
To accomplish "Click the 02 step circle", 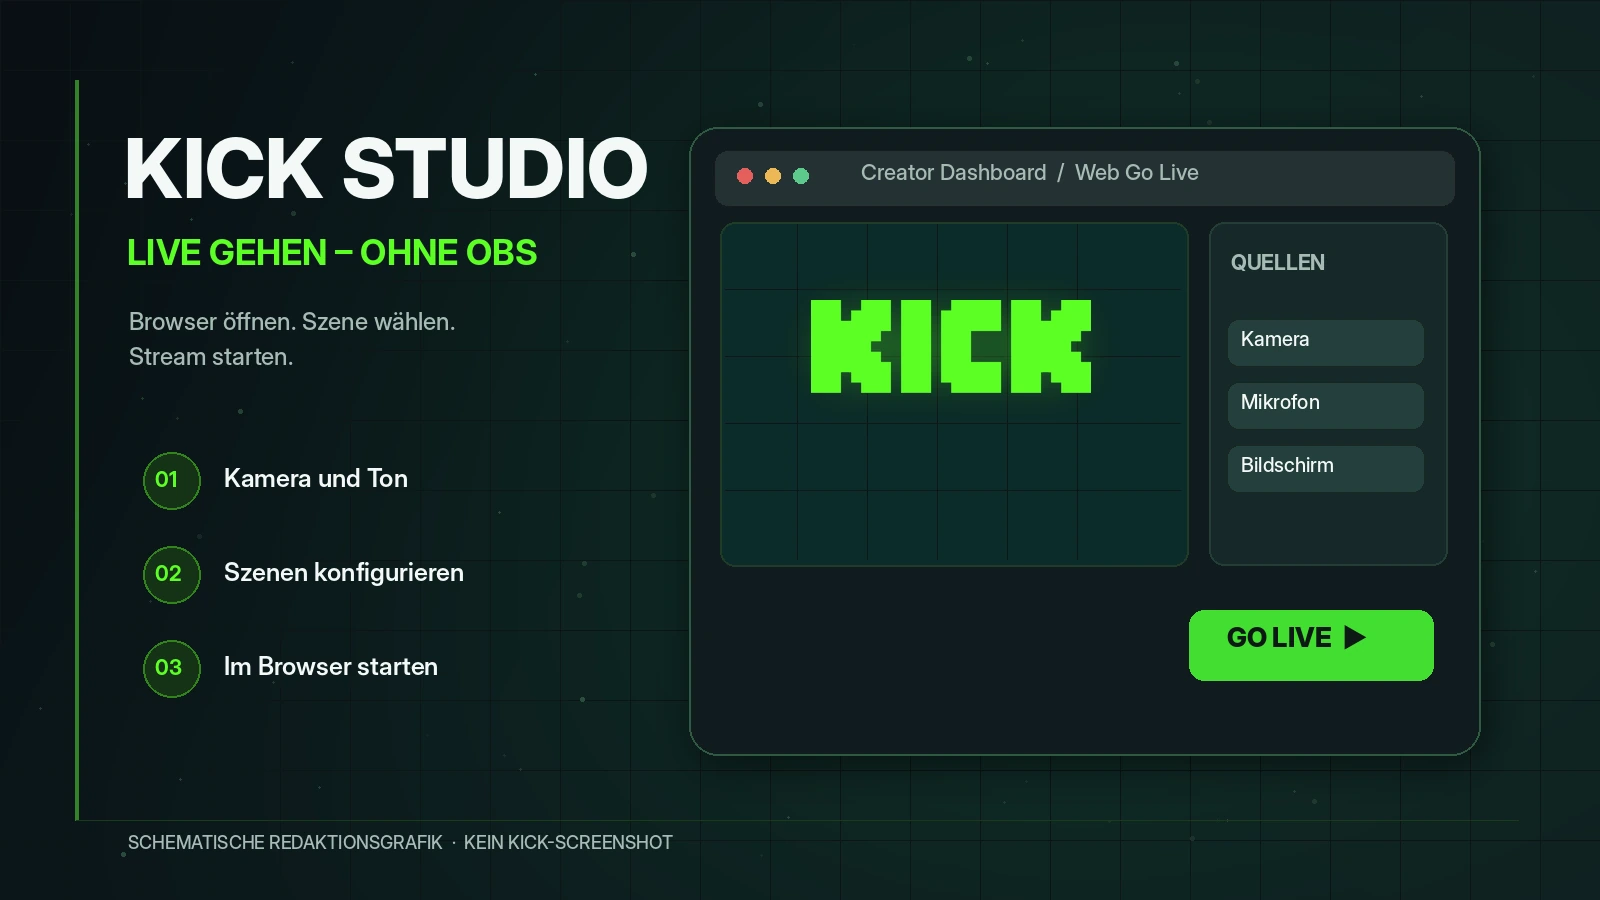I will 172,575.
